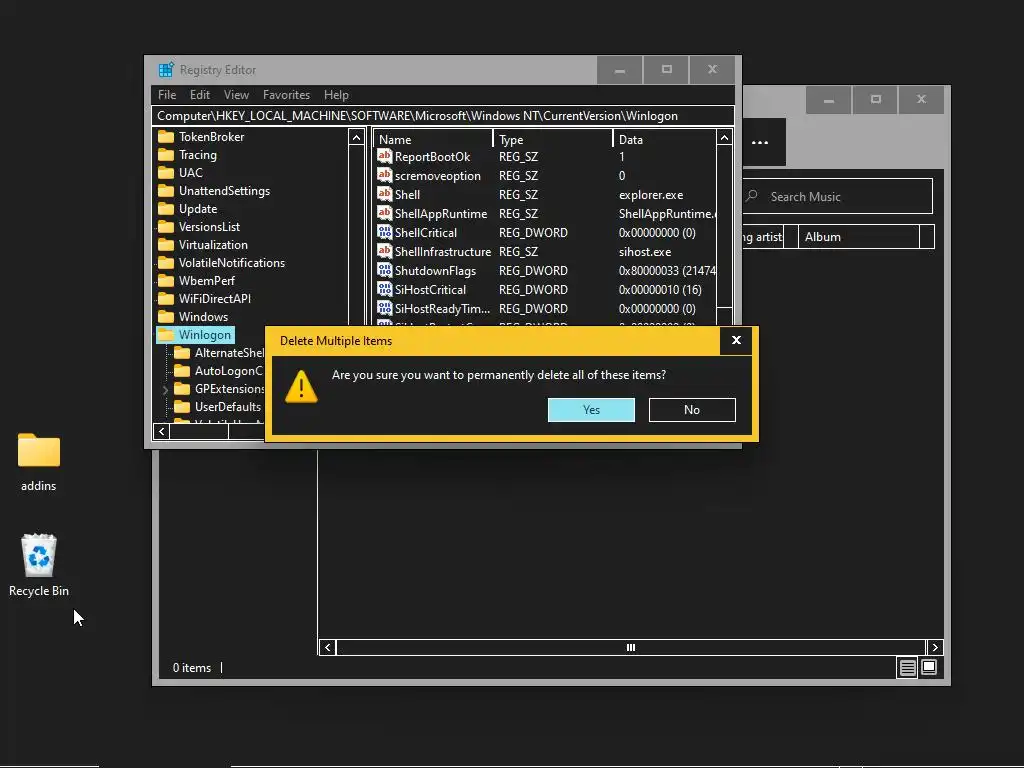The image size is (1024, 768).
Task: Select the VolatileNotifications folder icon
Action: [167, 263]
